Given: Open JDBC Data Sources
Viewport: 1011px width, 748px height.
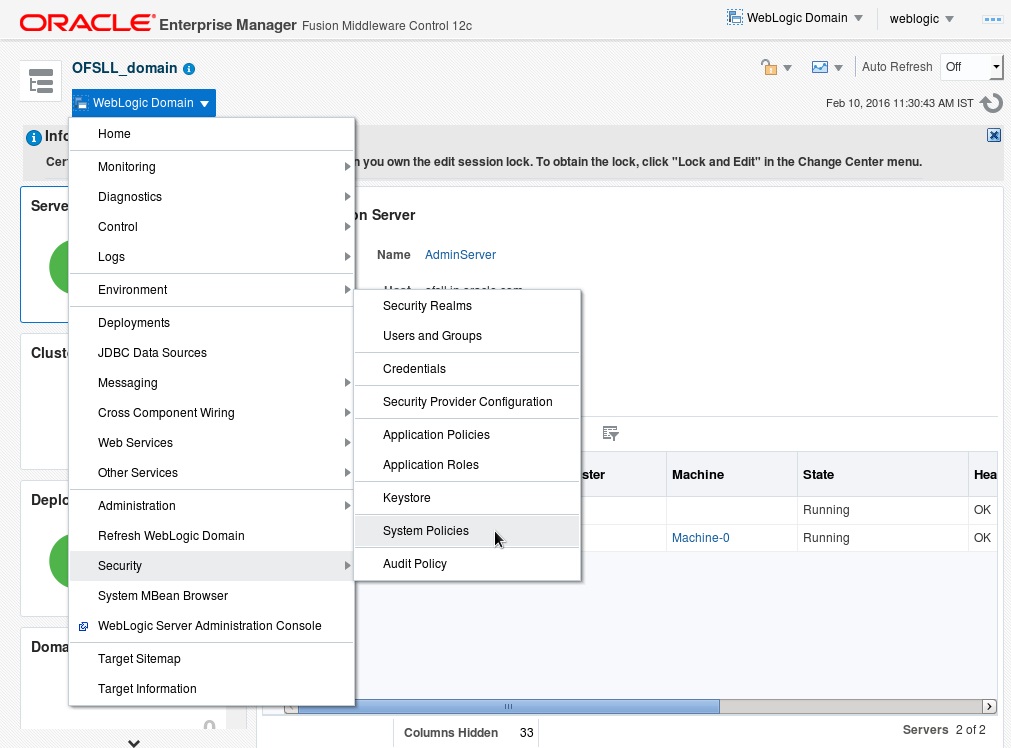Looking at the screenshot, I should (x=211, y=353).
